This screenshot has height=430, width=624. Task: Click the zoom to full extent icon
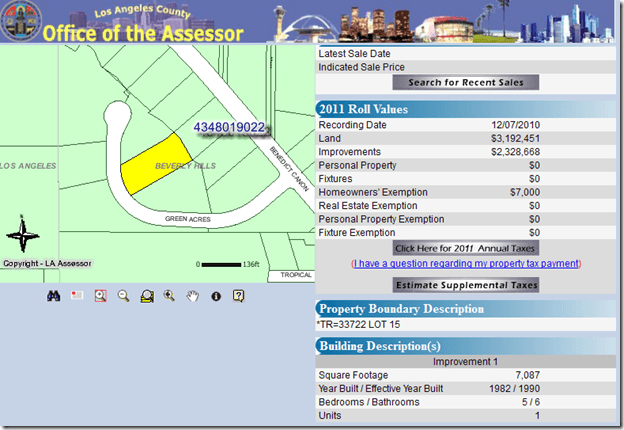click(x=147, y=296)
